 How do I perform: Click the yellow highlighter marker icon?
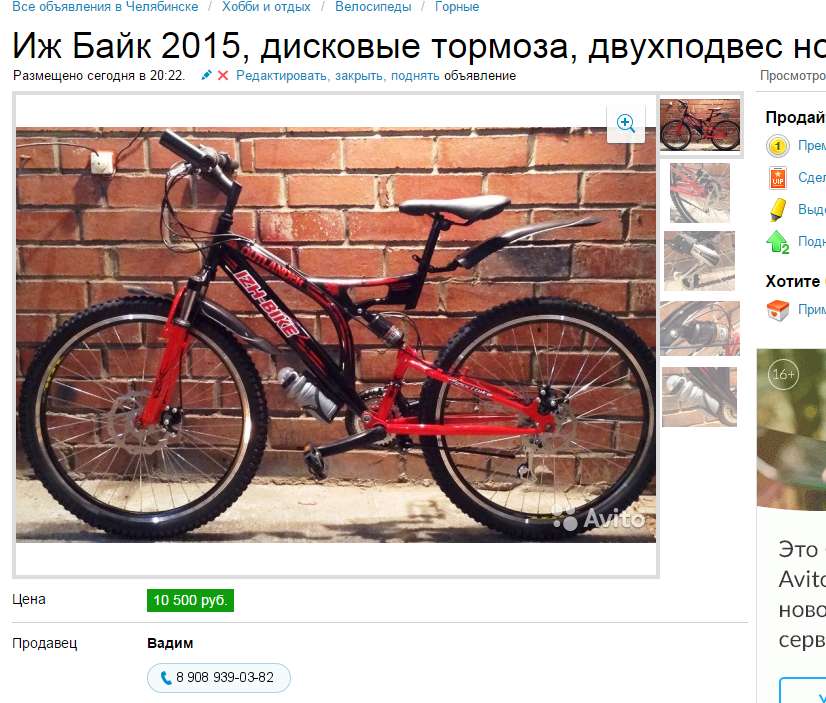coord(778,210)
